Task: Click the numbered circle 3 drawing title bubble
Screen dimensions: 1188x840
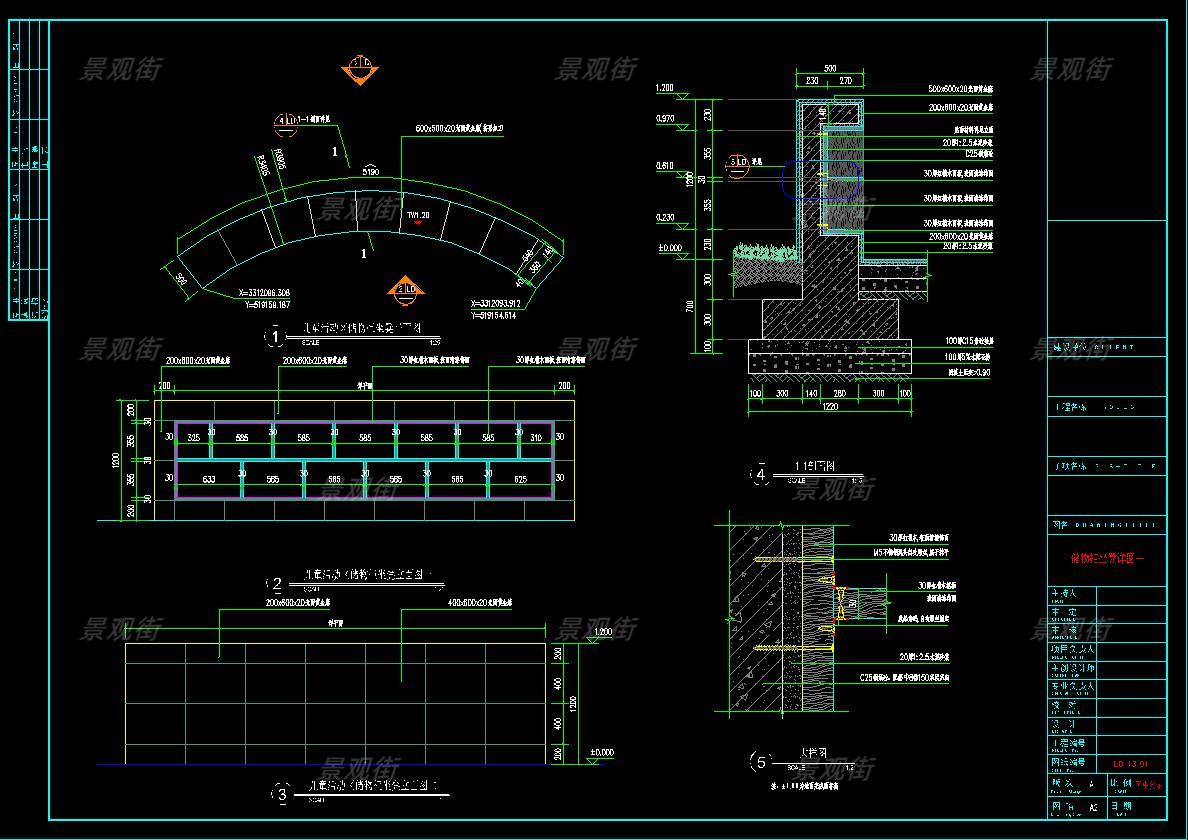Action: point(282,794)
